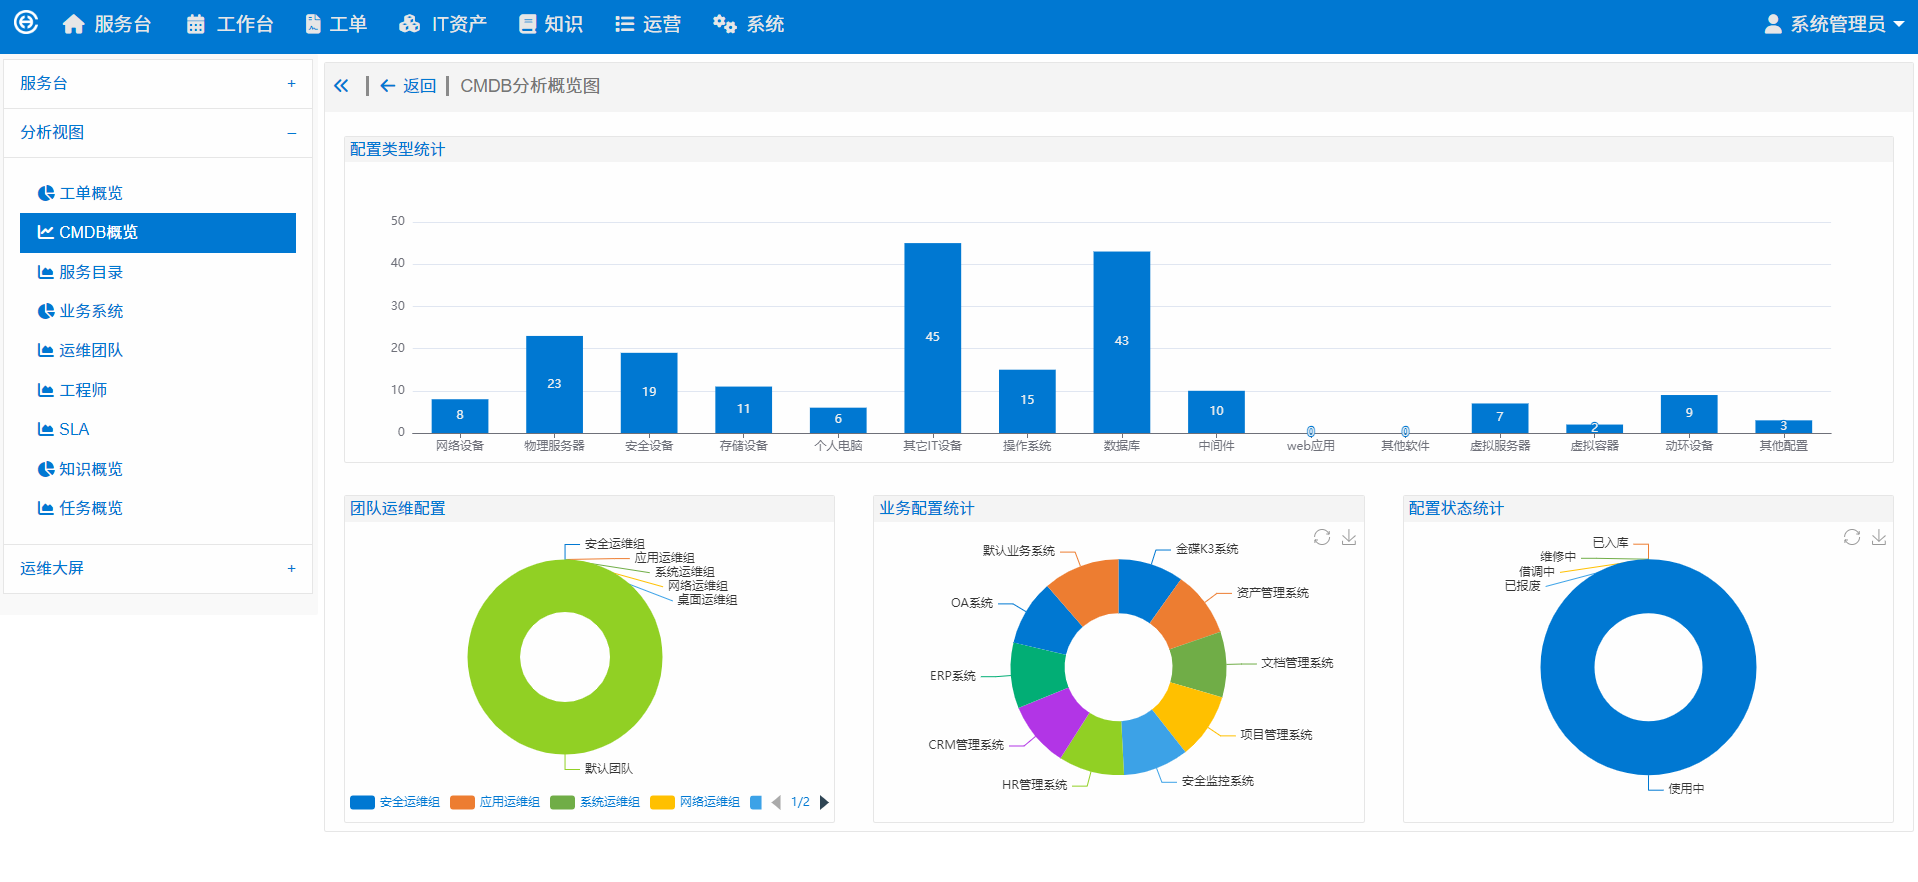Click the web应用 axis label
The width and height of the screenshot is (1918, 882).
tap(1311, 446)
